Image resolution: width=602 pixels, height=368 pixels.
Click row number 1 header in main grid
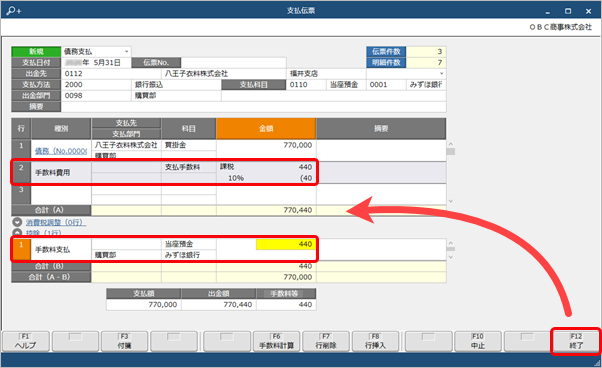click(x=21, y=150)
